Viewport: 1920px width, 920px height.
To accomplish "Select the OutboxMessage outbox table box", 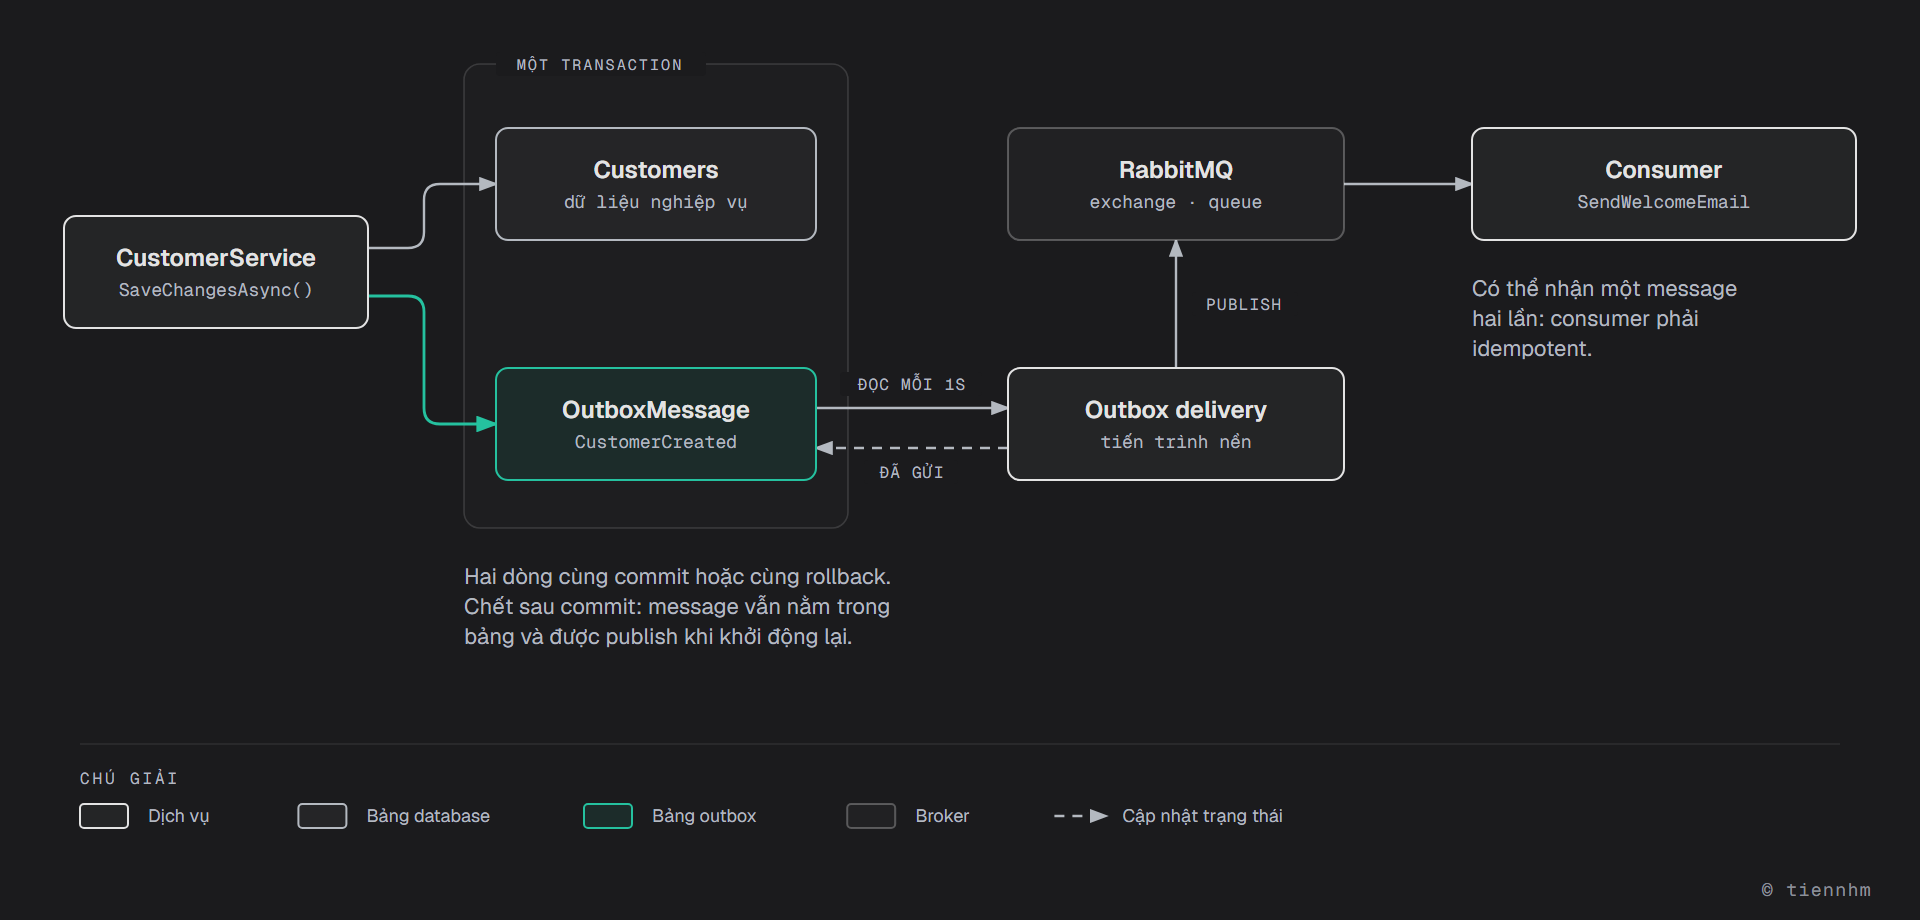I will click(x=656, y=424).
